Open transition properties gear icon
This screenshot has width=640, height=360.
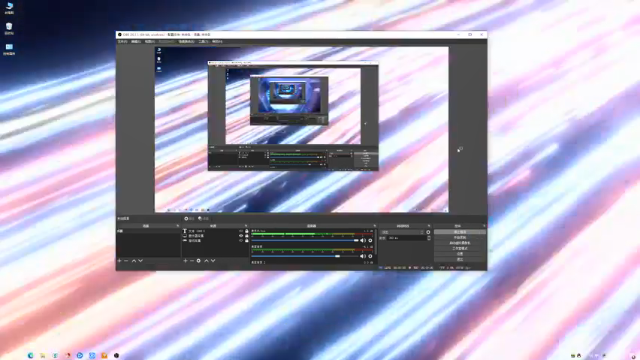pyautogui.click(x=428, y=232)
